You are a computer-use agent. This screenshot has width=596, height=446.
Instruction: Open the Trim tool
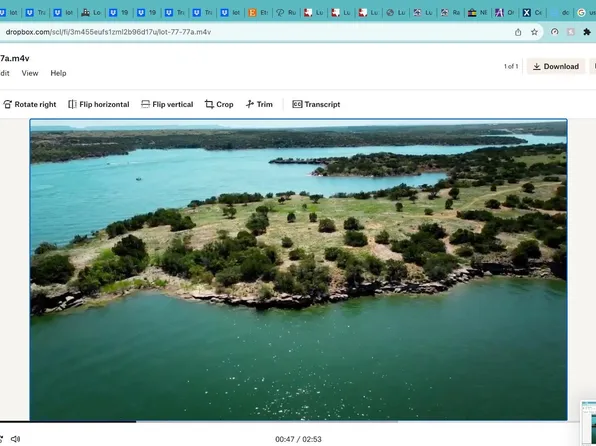pos(259,104)
